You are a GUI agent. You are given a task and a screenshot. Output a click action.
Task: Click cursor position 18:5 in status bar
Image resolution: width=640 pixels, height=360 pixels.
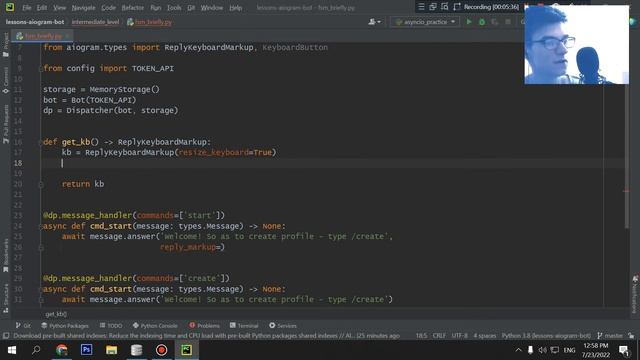click(x=421, y=336)
